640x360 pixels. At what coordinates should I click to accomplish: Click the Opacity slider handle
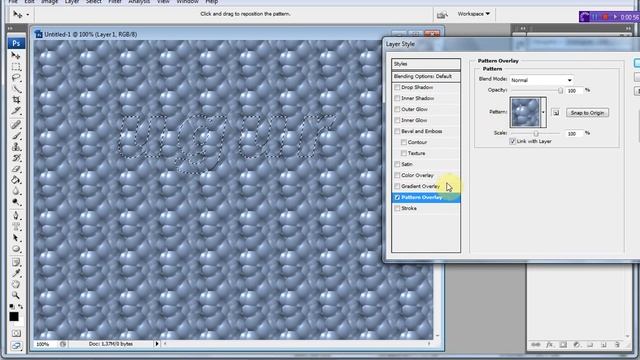click(x=560, y=91)
